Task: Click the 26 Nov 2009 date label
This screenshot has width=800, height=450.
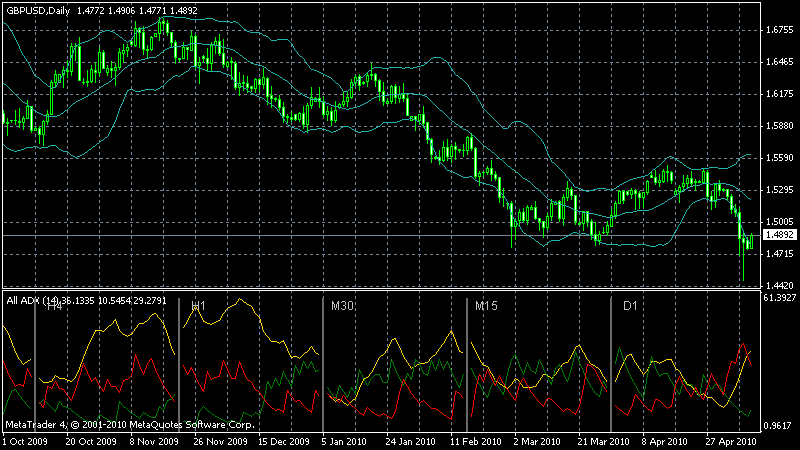Action: [220, 441]
